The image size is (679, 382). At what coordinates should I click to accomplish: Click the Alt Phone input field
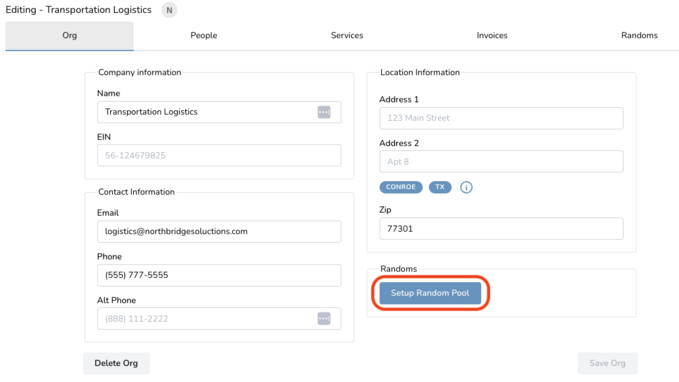pyautogui.click(x=219, y=319)
